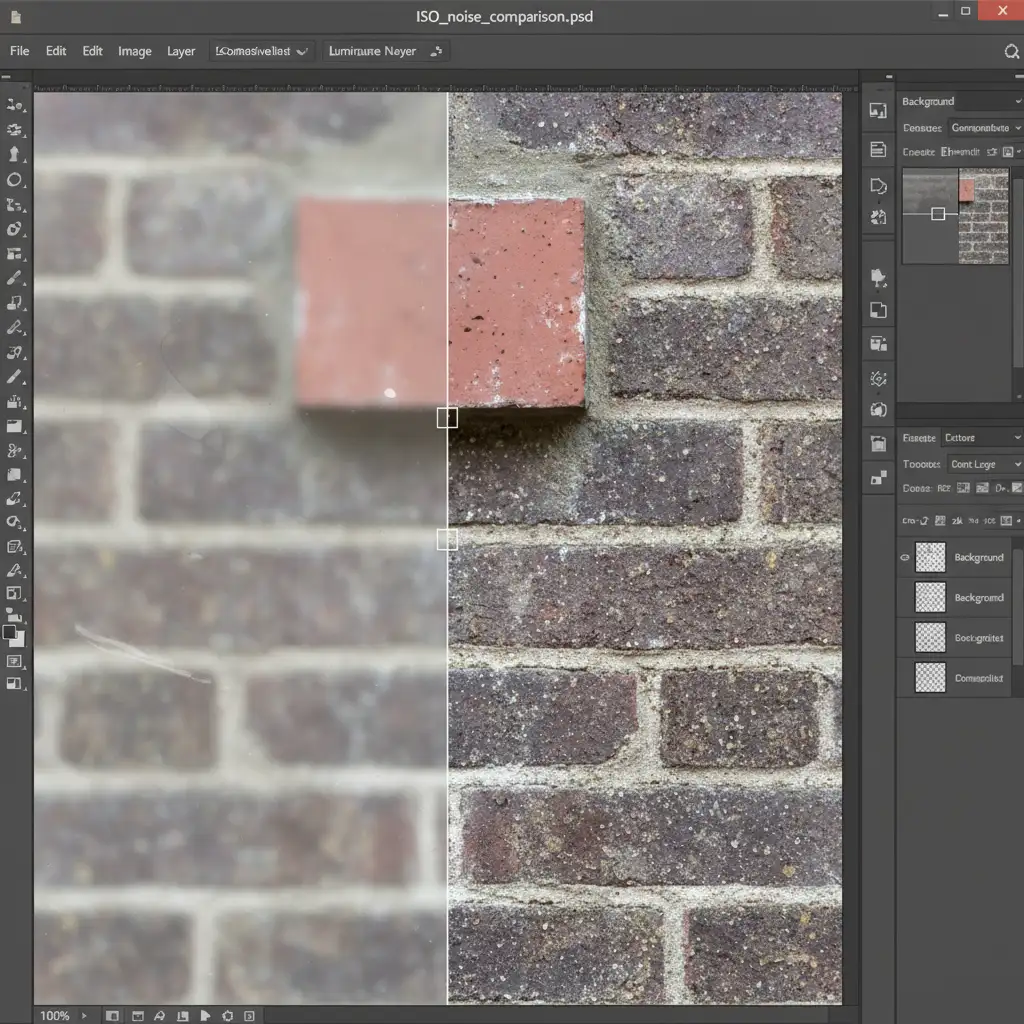Click the foreground color swatch

point(11,632)
